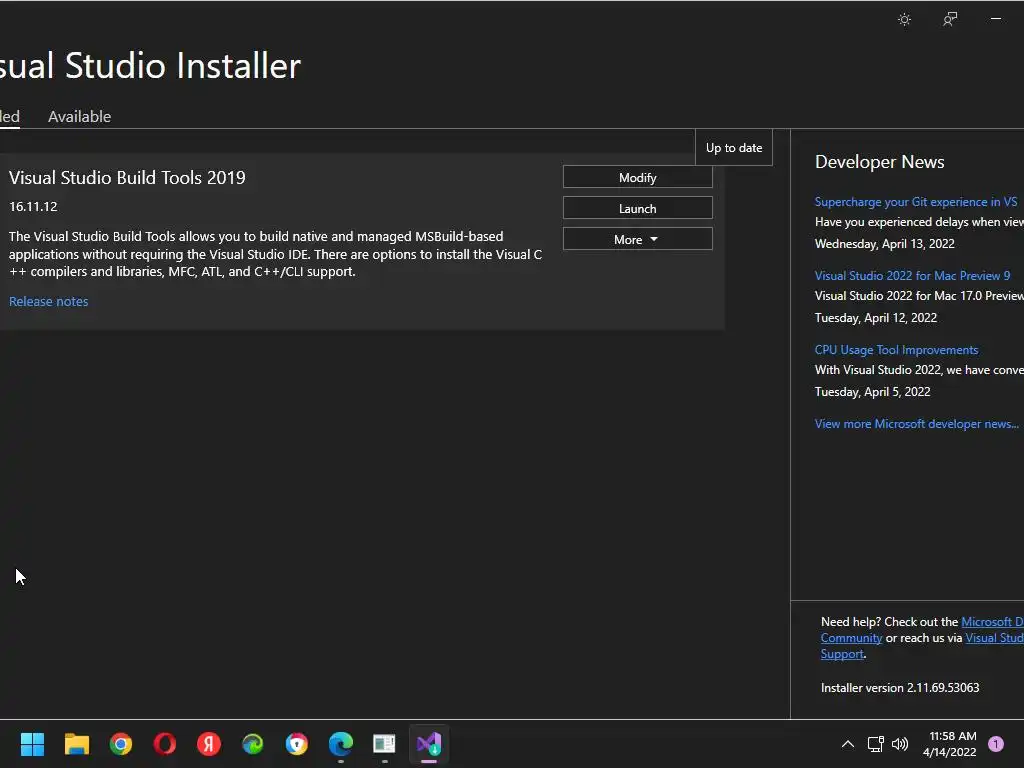
Task: Click the Up to date status button
Action: click(734, 148)
